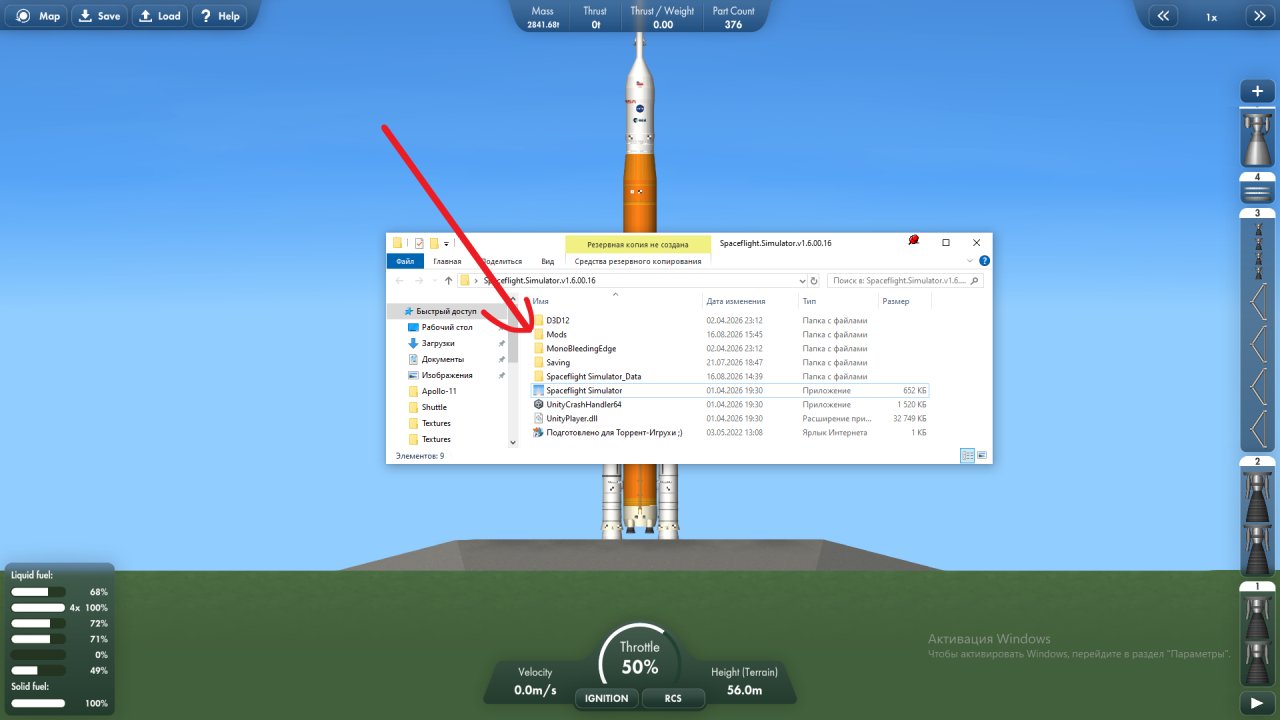Refresh the folder with refresh icon

[814, 281]
